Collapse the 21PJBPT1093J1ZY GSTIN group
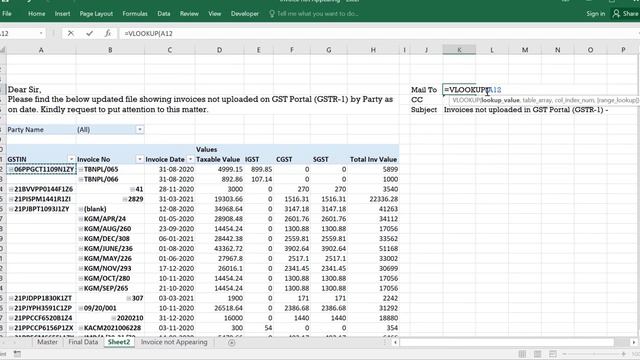Screen dimensions: 640x360 [11, 209]
